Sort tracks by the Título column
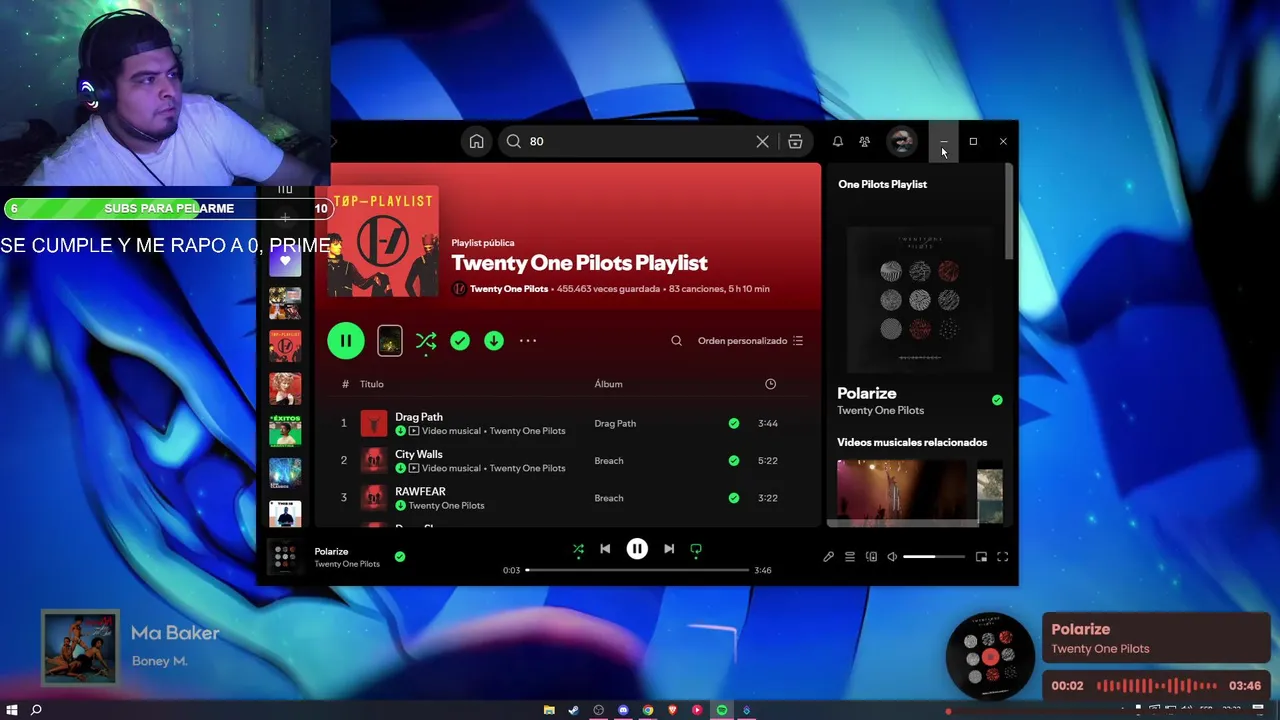1280x720 pixels. click(372, 384)
